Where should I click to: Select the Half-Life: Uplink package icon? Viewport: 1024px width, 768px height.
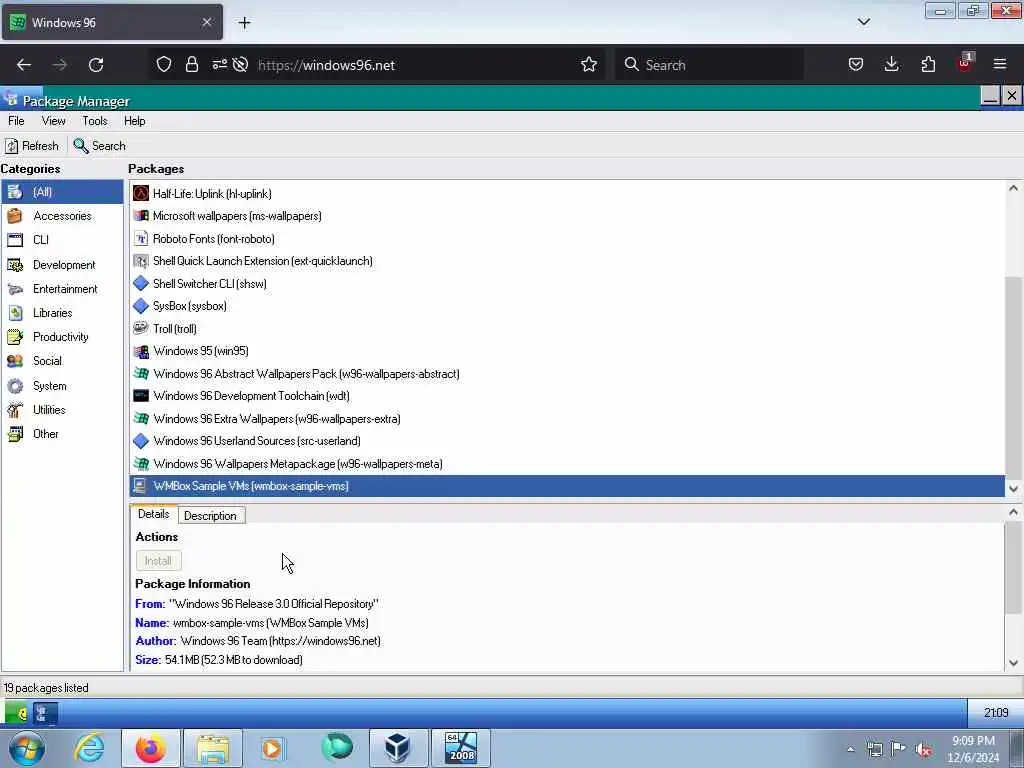[x=141, y=193]
